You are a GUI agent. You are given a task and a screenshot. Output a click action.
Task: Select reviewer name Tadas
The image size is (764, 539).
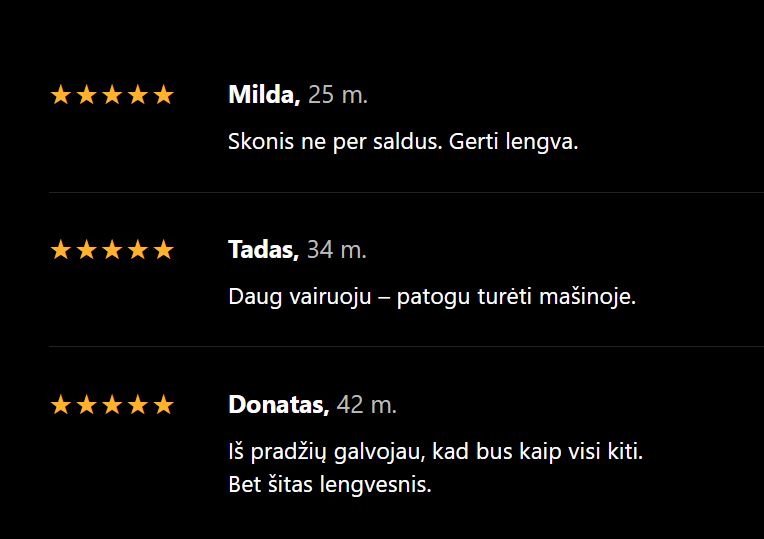click(x=263, y=249)
